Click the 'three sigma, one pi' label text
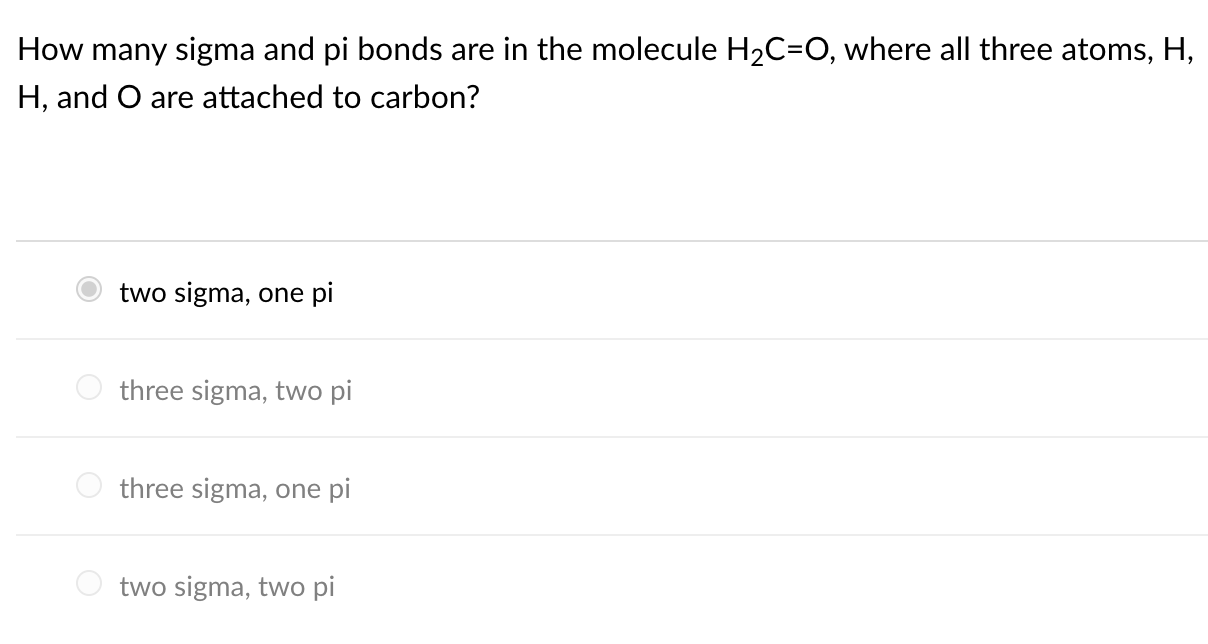The width and height of the screenshot is (1208, 644). [235, 489]
